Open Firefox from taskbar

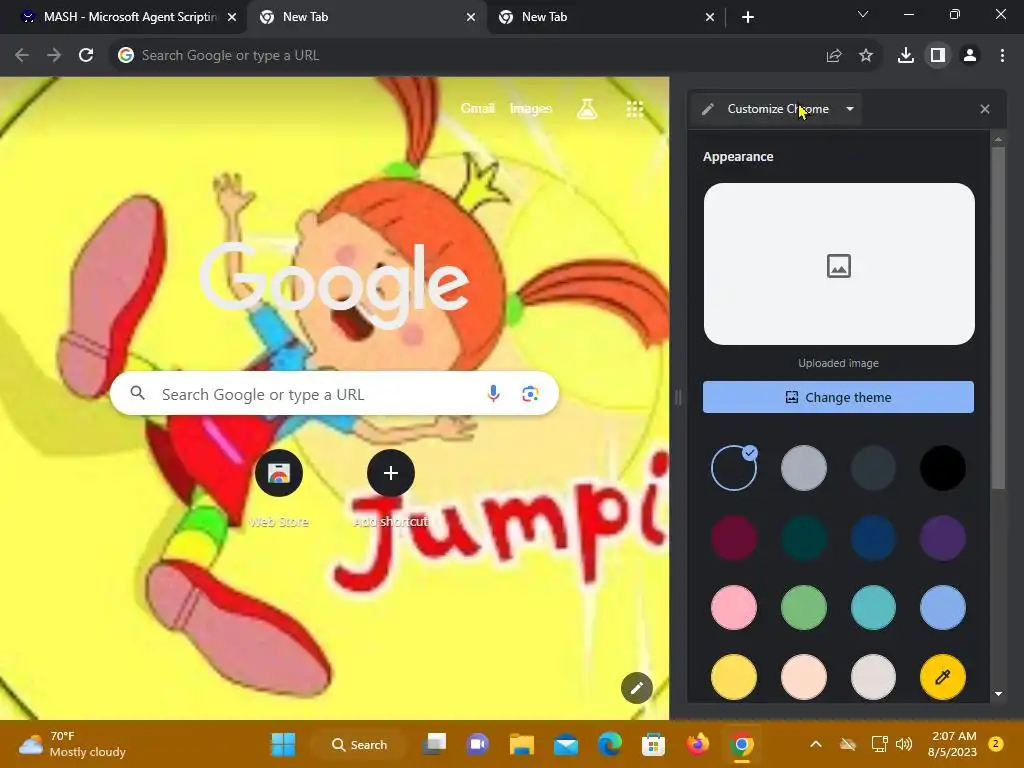coord(697,744)
